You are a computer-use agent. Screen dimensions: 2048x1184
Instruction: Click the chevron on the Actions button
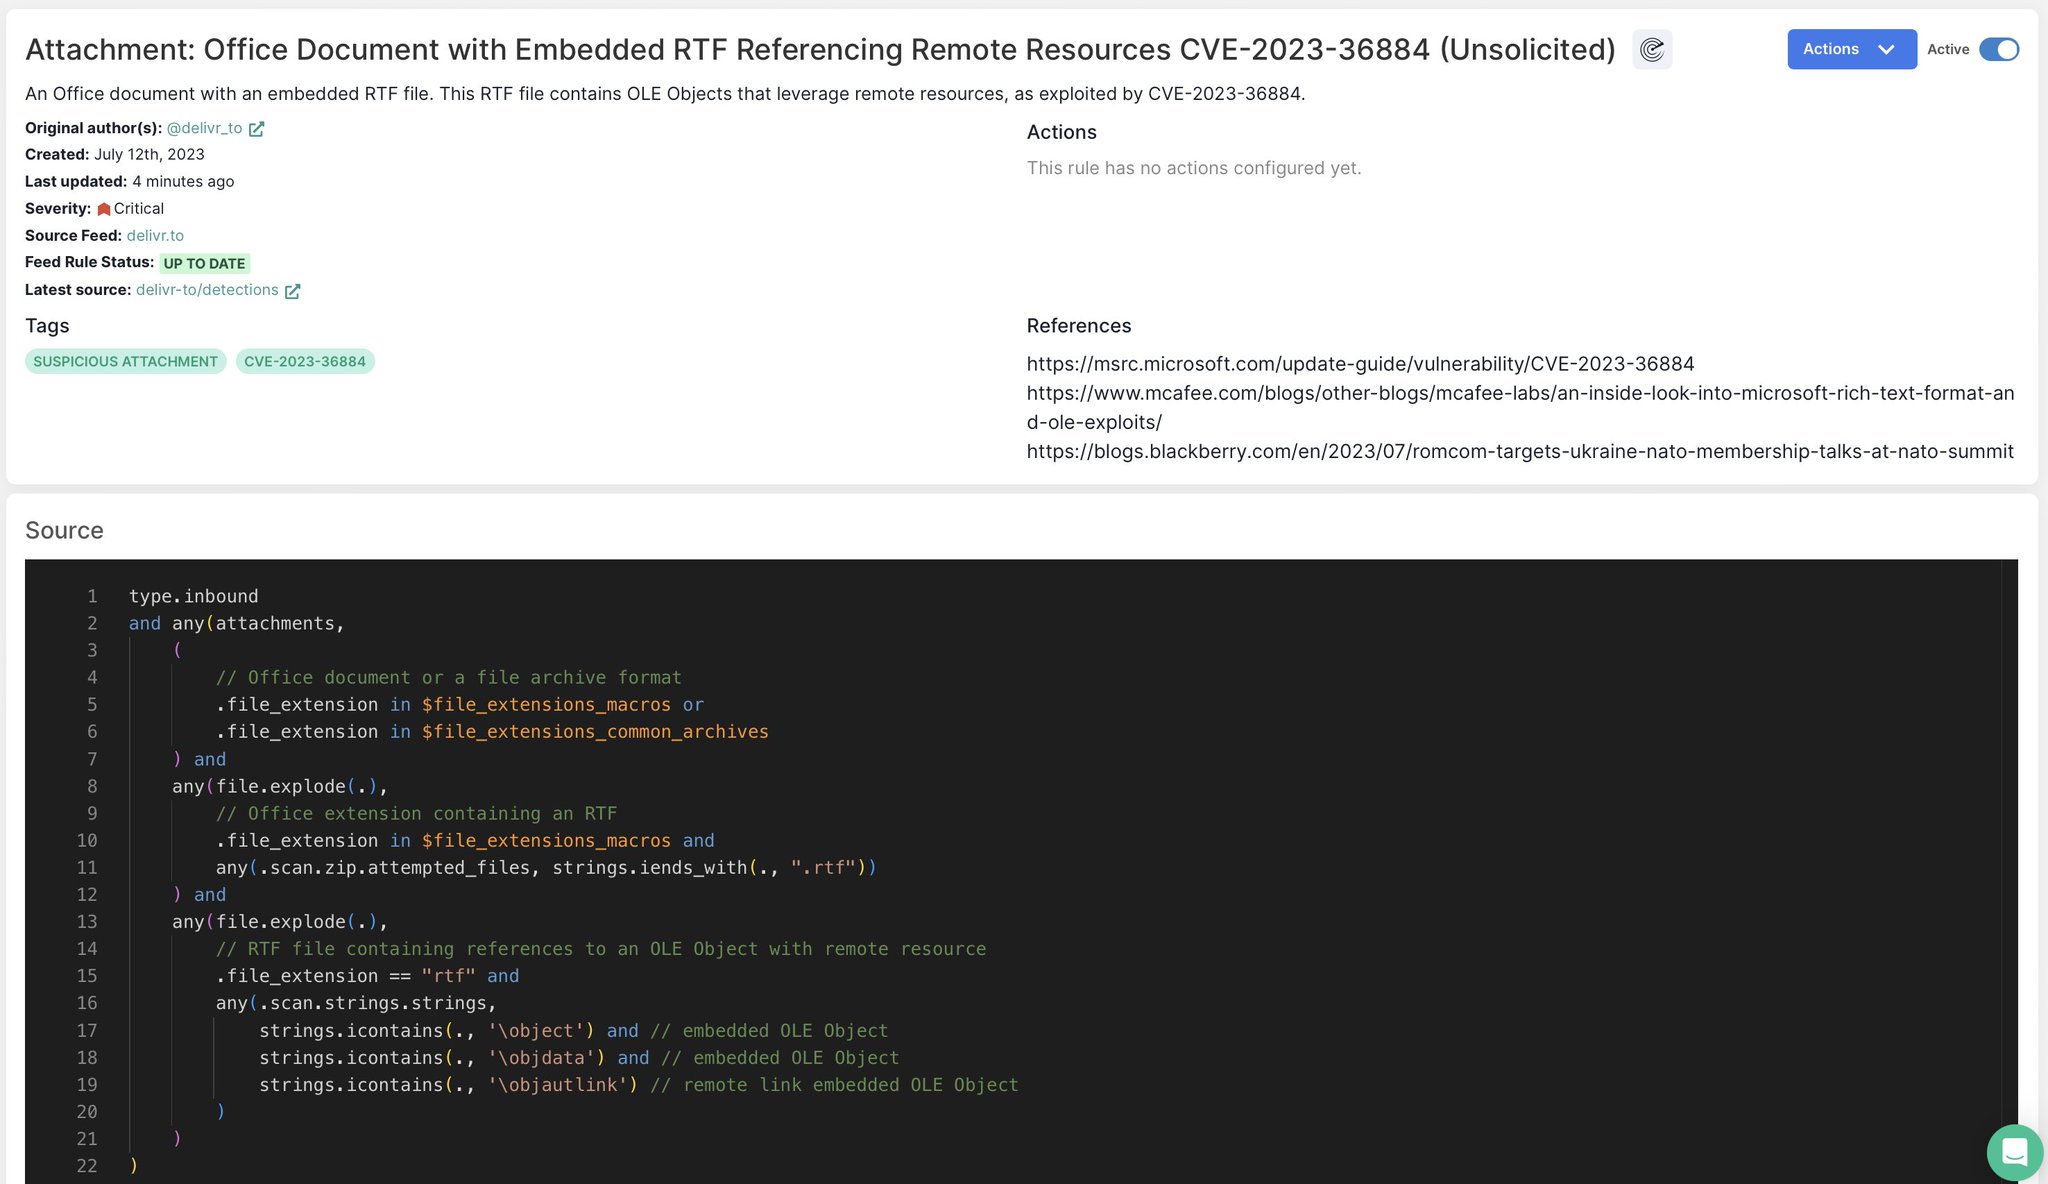1888,48
